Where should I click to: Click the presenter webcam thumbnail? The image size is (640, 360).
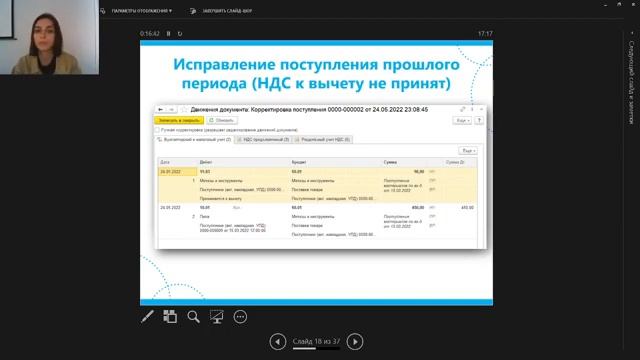tap(49, 37)
